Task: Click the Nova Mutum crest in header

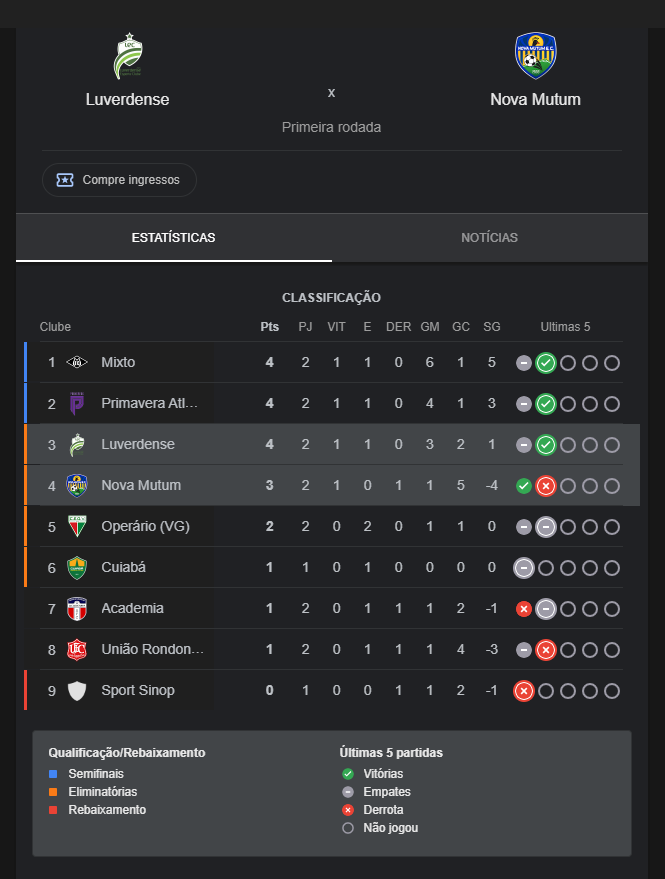Action: pyautogui.click(x=535, y=55)
